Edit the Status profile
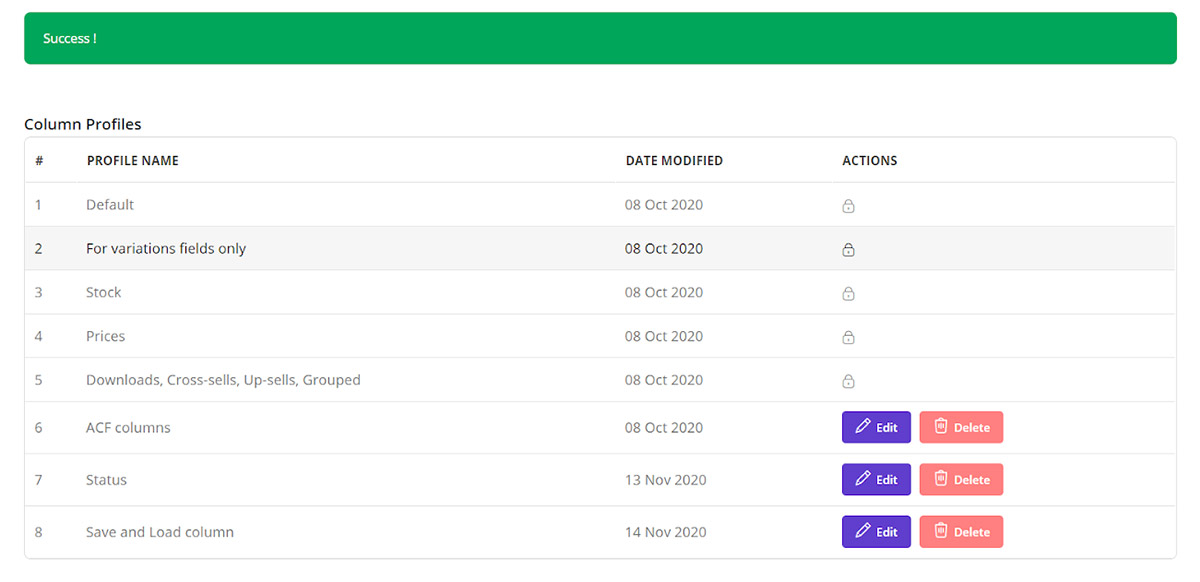This screenshot has width=1200, height=582. [876, 479]
